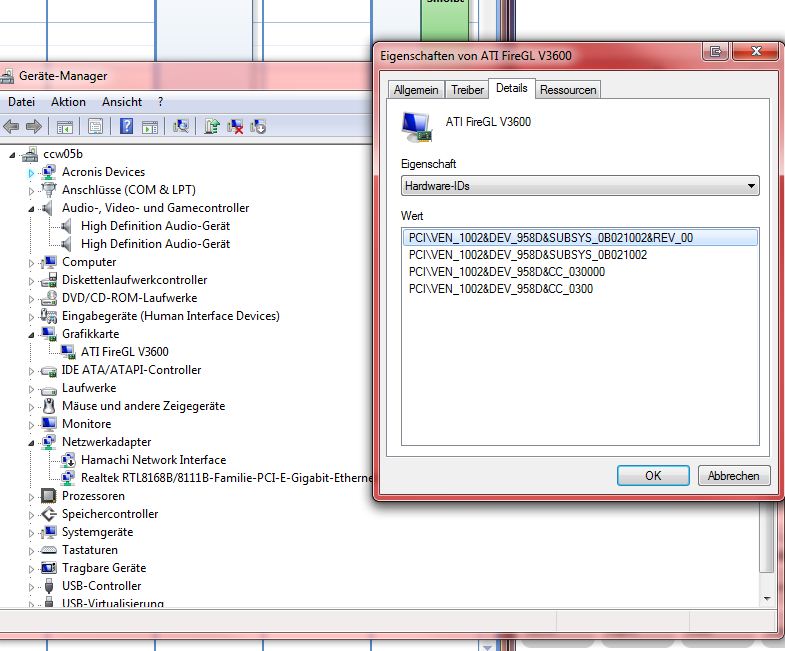785x651 pixels.
Task: Collapse the Netzwerkadapter node
Action: click(31, 443)
